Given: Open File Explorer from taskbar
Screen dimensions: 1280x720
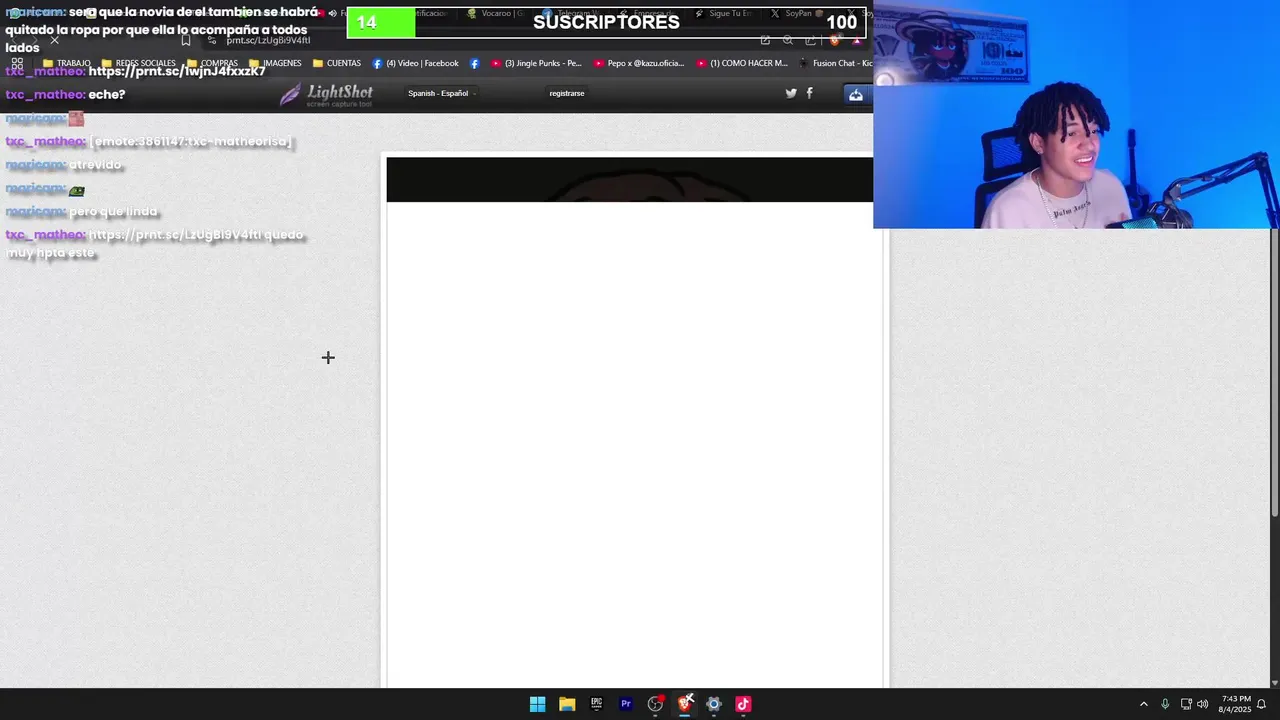Looking at the screenshot, I should pyautogui.click(x=567, y=704).
